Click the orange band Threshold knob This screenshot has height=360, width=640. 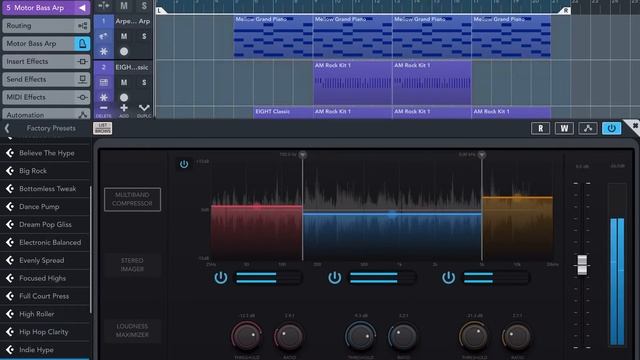point(474,336)
